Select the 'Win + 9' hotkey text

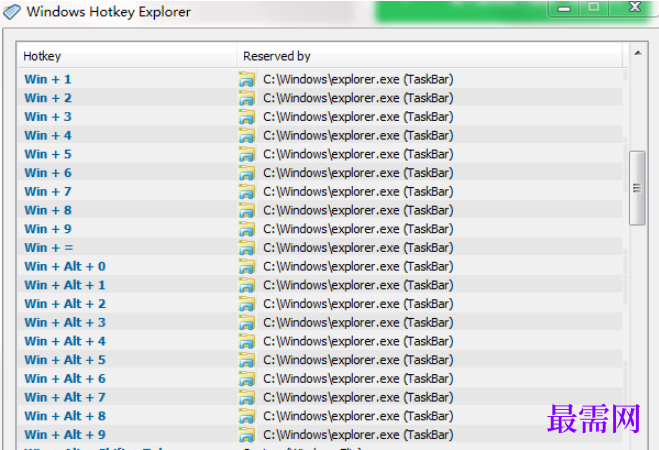click(48, 229)
